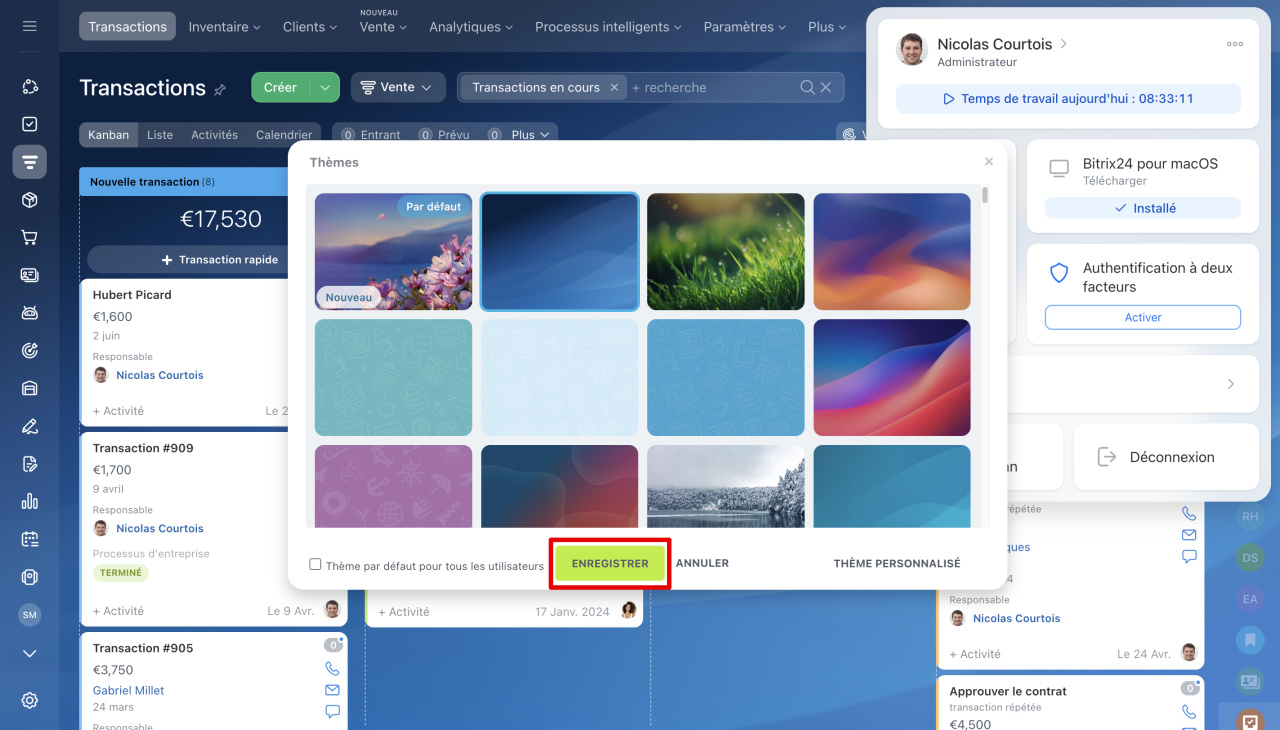Click Activer two-factor authentication button
This screenshot has height=730, width=1280.
click(x=1143, y=317)
